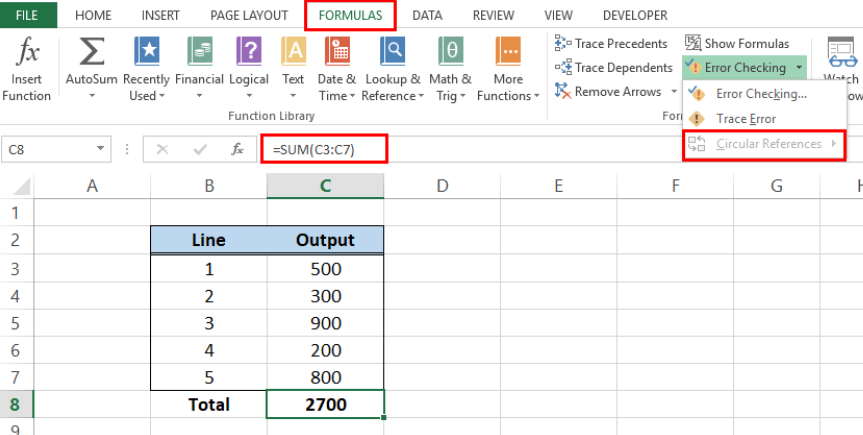
Task: Select row 3 header
Action: (17, 269)
